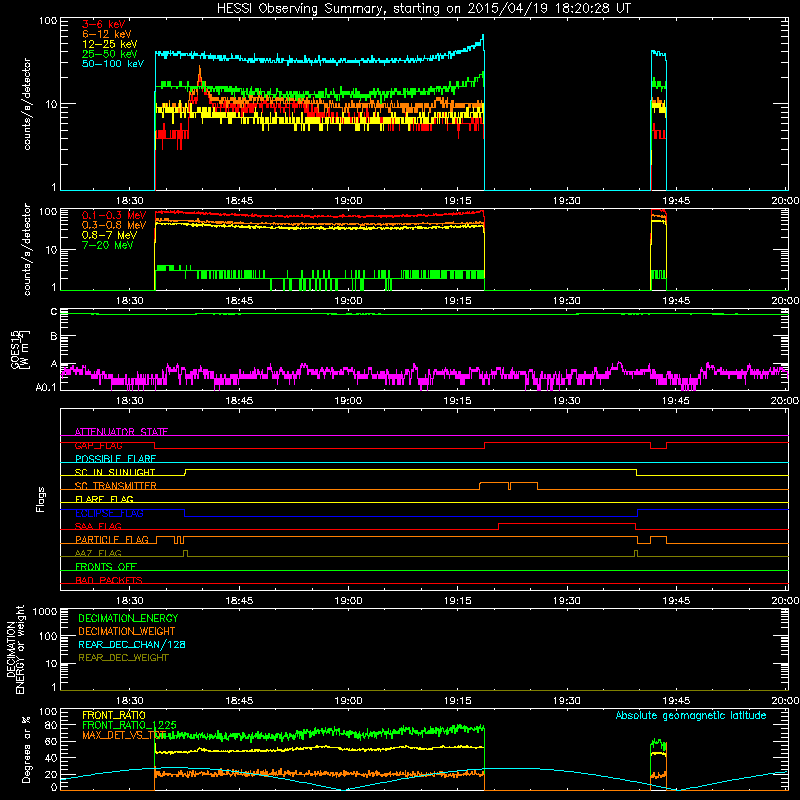Click the DECIMATION_WEIGHT legend label
Viewport: 800px width, 800px height.
pos(127,631)
